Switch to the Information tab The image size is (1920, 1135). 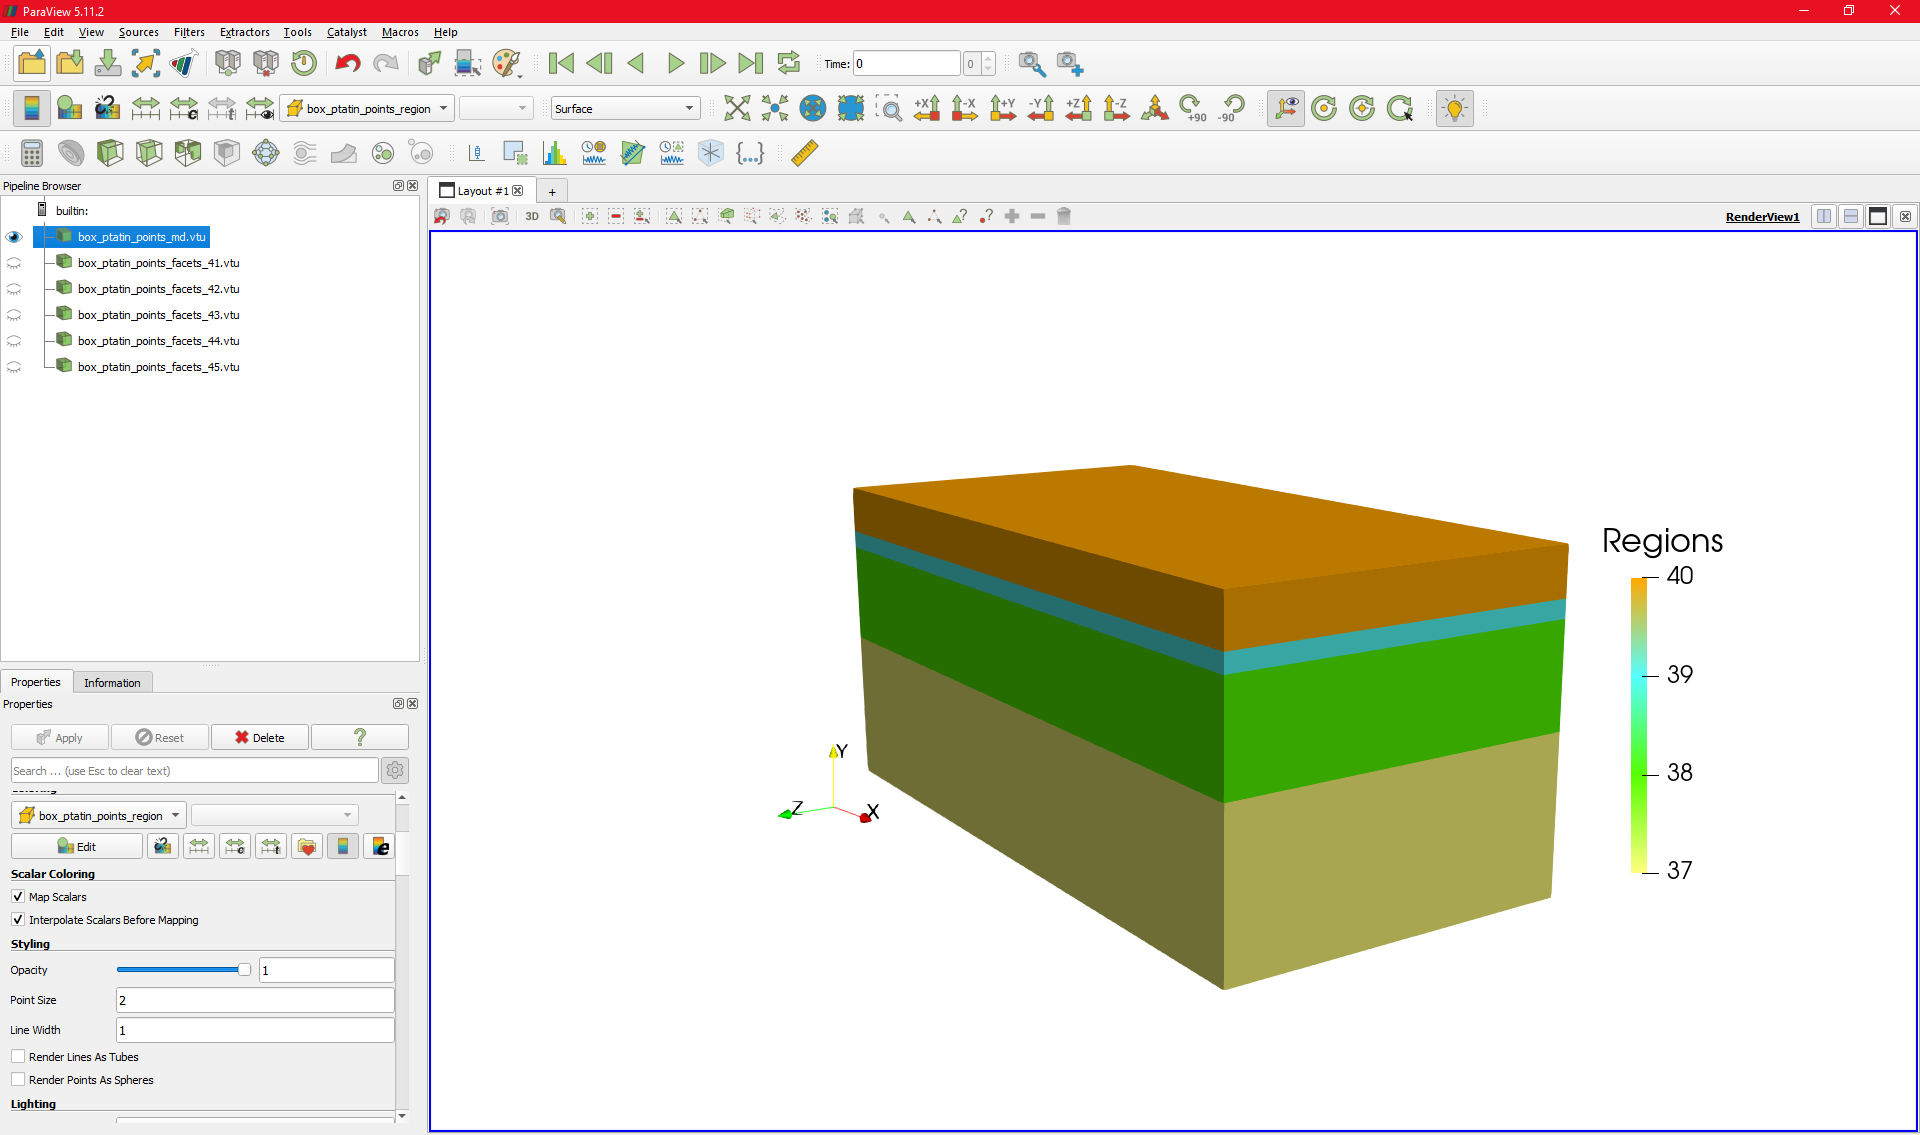[x=112, y=683]
